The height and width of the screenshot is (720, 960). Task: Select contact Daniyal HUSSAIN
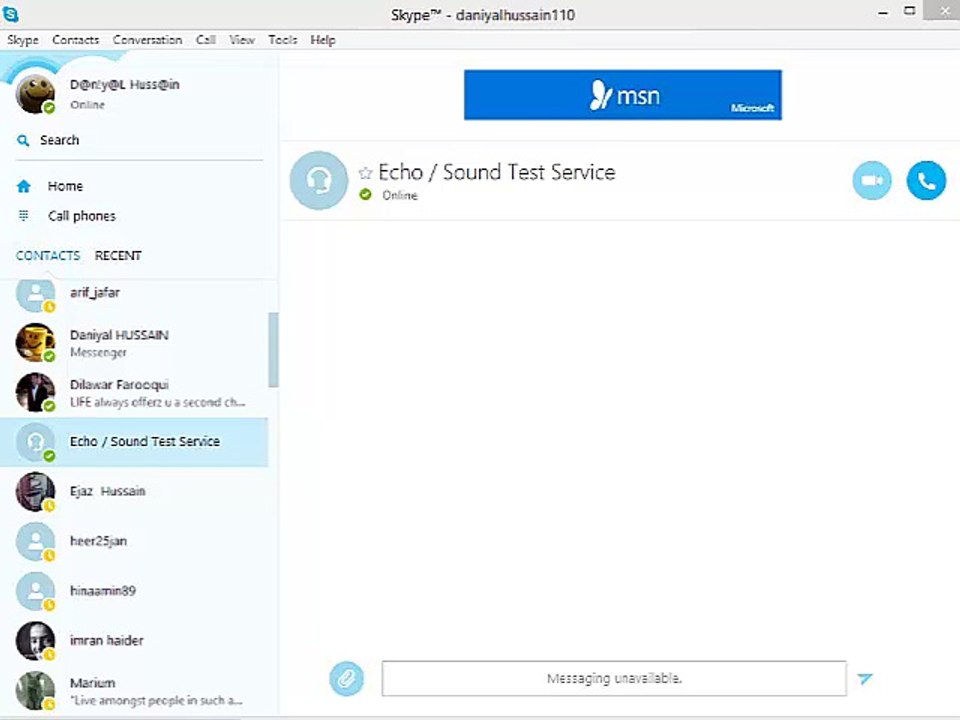[x=134, y=343]
